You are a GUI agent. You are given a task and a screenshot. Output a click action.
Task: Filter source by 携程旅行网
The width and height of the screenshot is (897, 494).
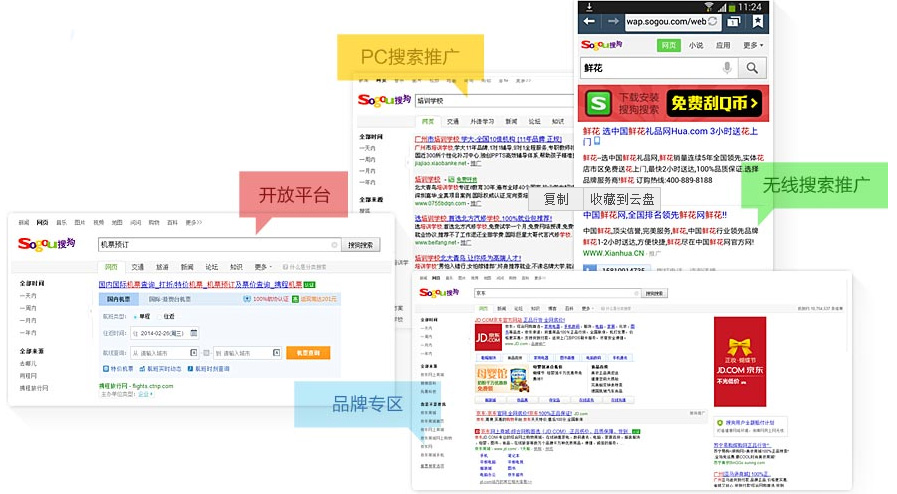34,388
